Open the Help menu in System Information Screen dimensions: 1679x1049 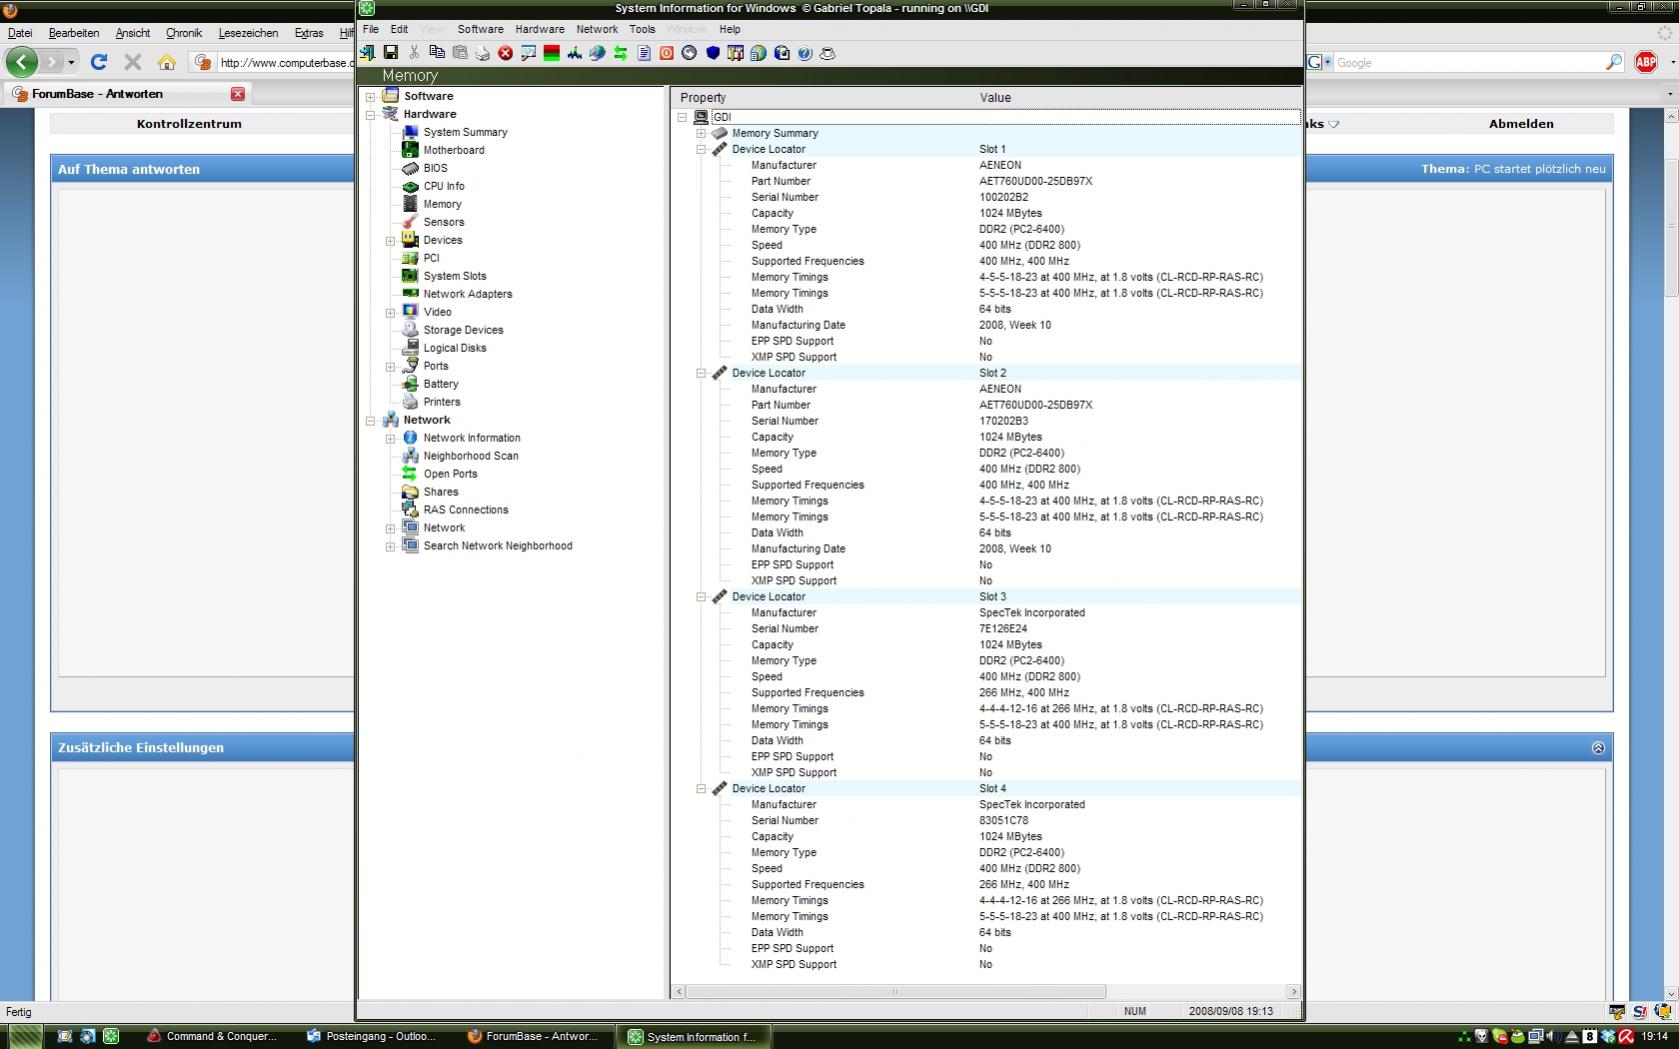pos(730,29)
